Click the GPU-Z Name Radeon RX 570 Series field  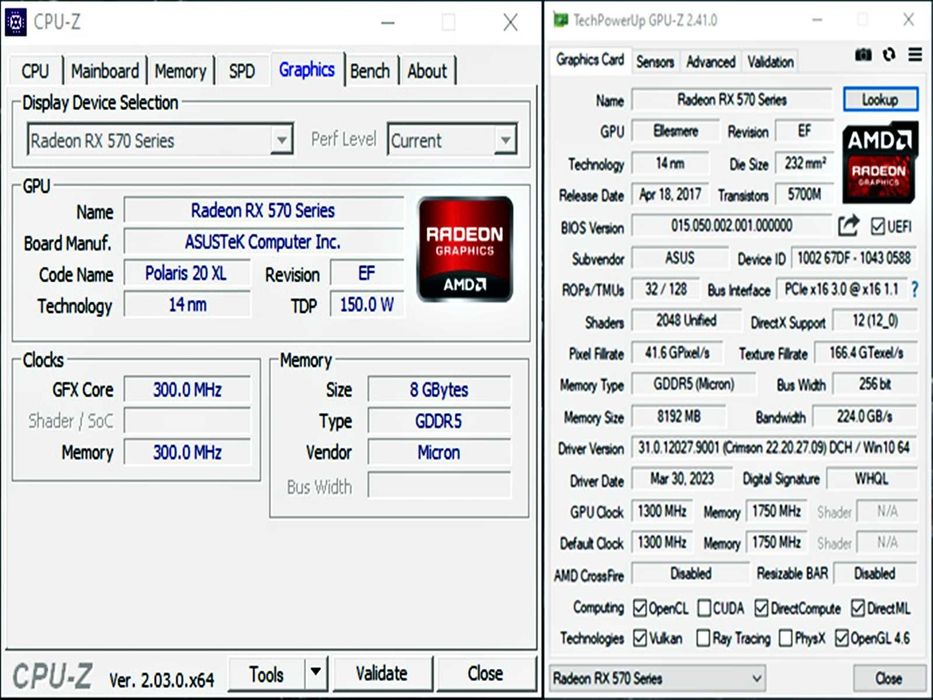pyautogui.click(x=732, y=99)
